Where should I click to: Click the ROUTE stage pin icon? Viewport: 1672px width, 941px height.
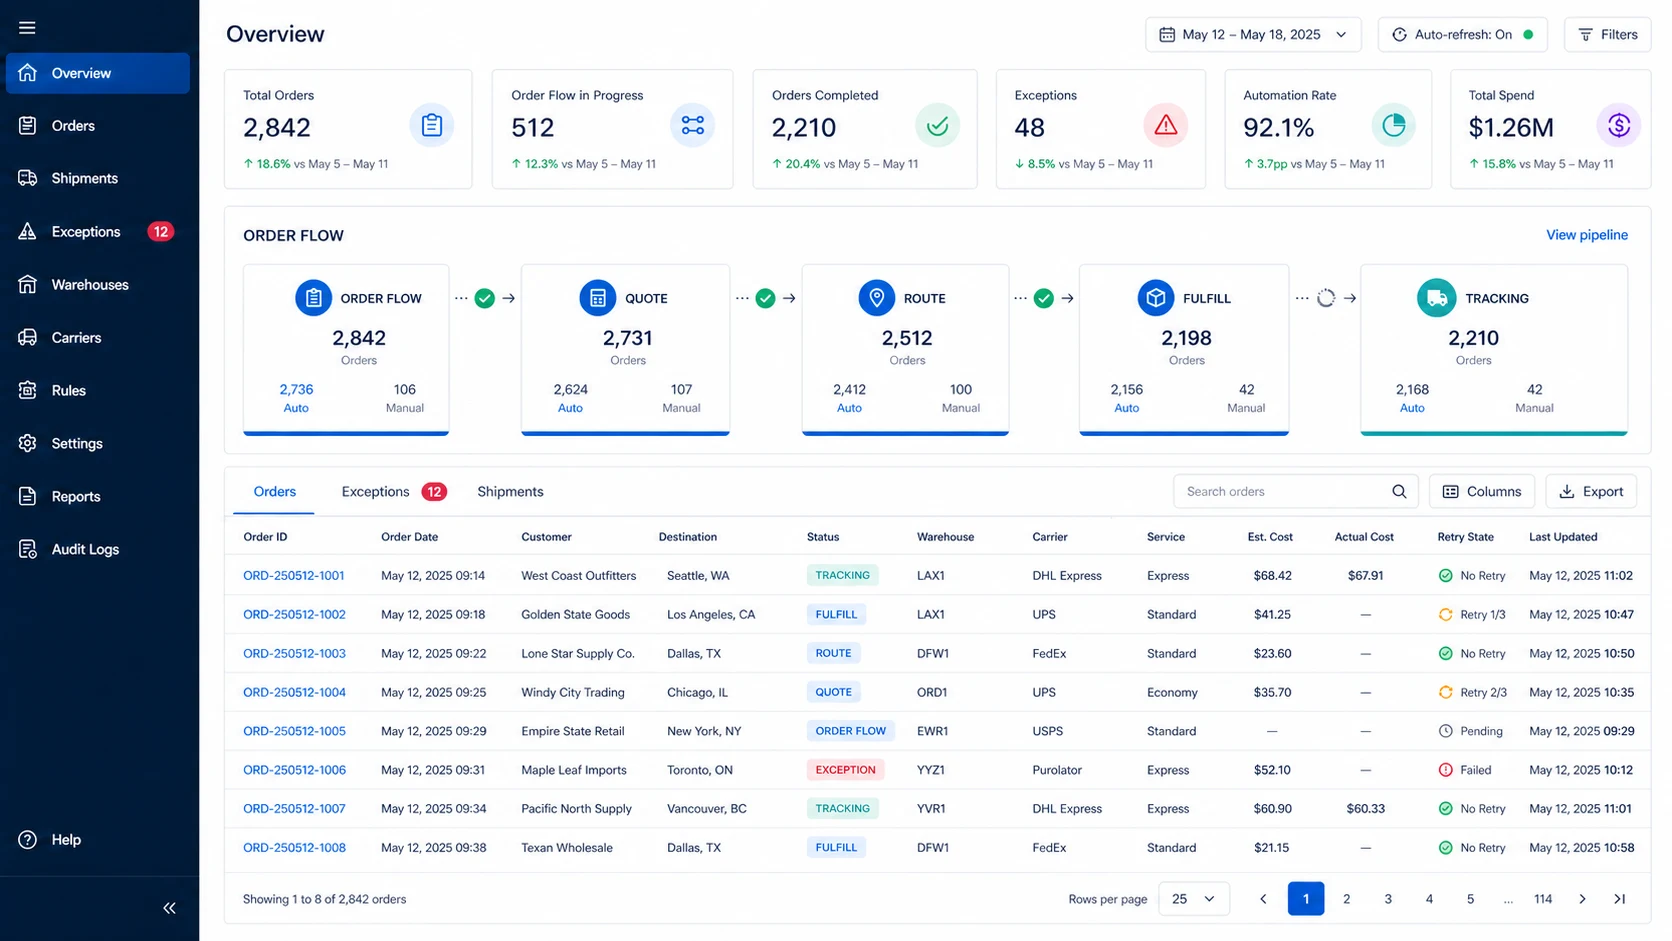tap(877, 298)
